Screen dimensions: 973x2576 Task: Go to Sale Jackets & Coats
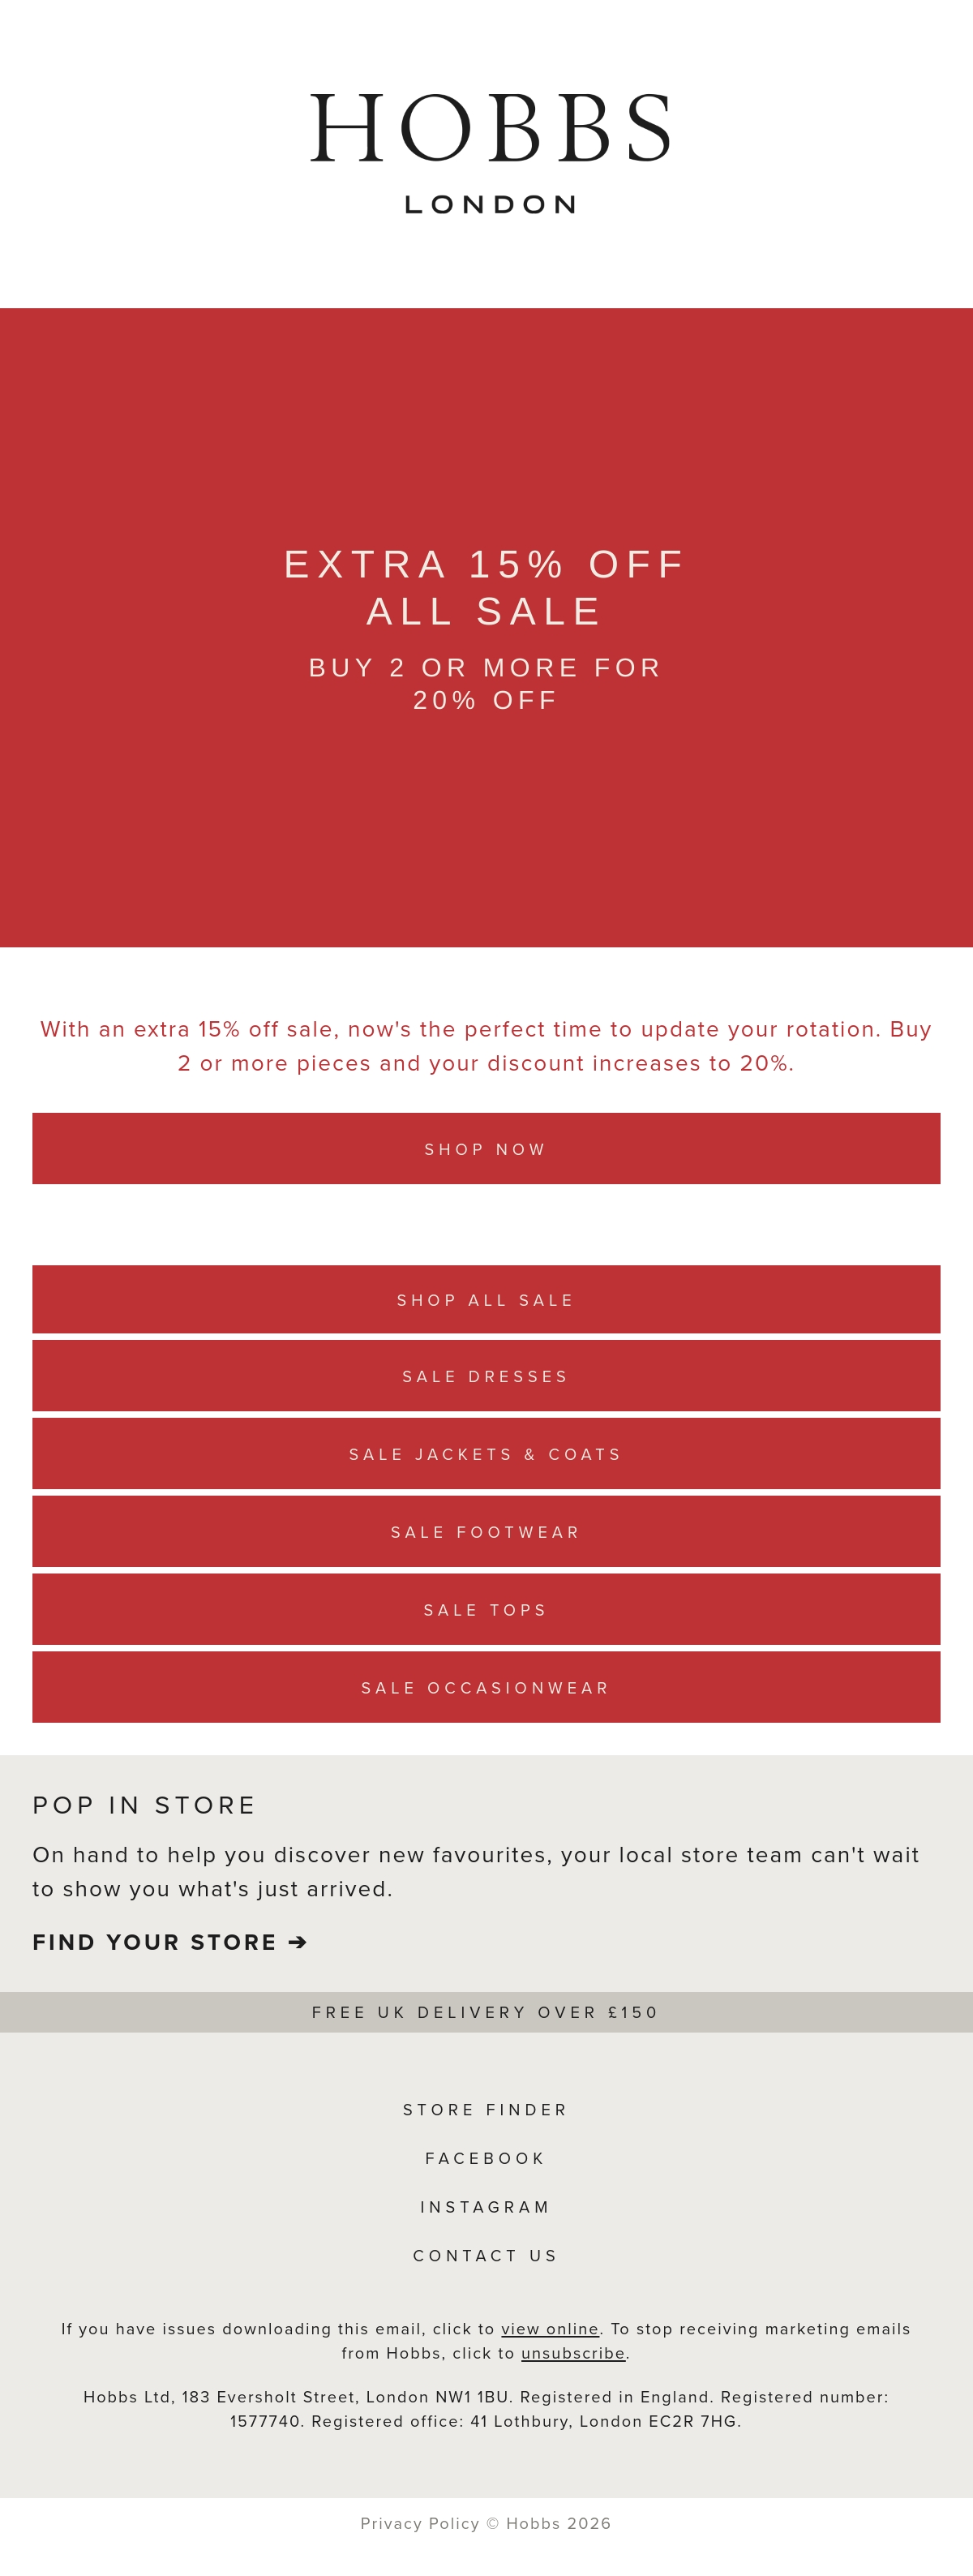click(486, 1454)
